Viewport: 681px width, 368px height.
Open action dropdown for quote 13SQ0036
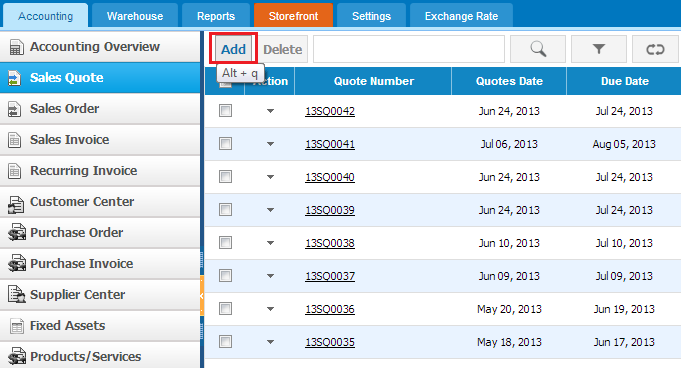270,309
